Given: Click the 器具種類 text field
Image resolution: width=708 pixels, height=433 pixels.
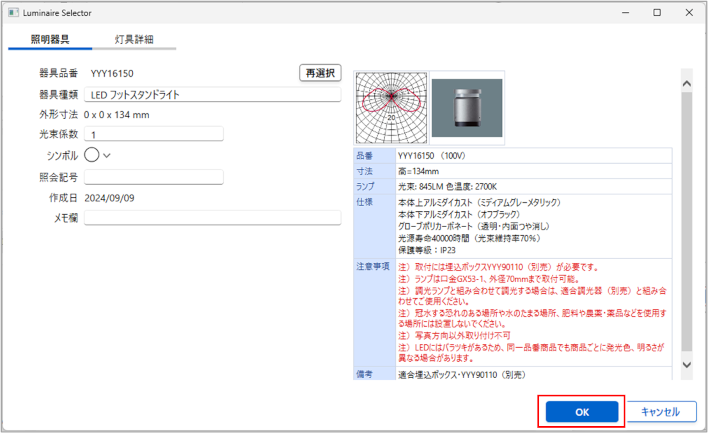Looking at the screenshot, I should tap(213, 95).
